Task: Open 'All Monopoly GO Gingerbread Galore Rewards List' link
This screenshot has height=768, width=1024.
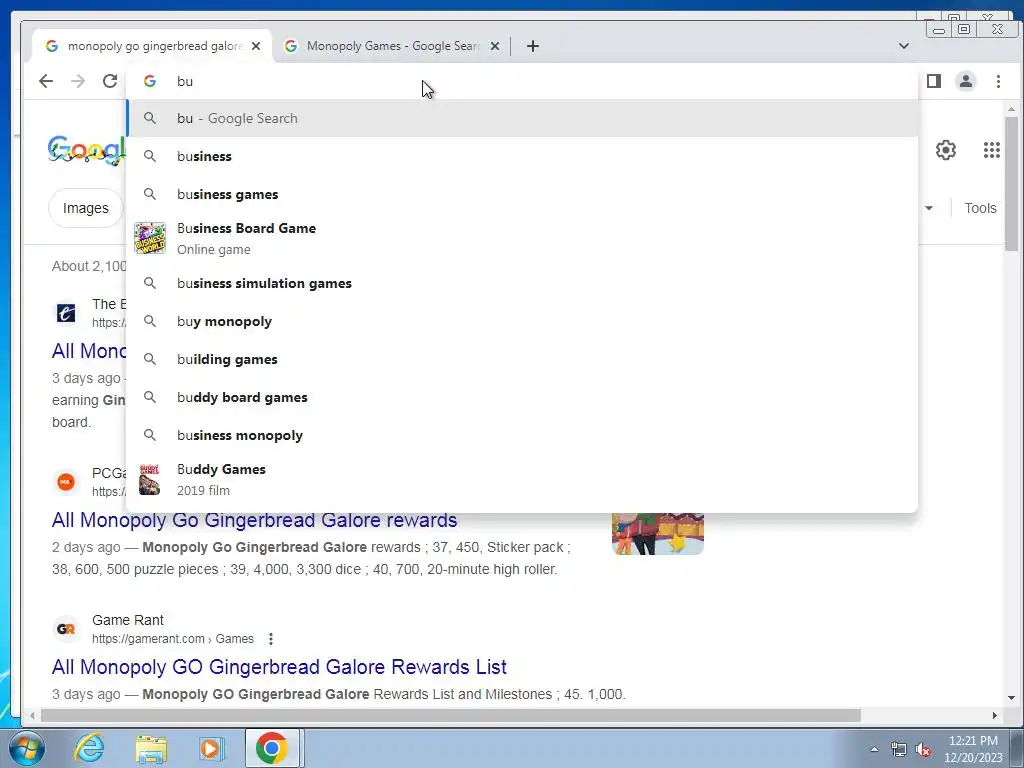Action: tap(279, 667)
